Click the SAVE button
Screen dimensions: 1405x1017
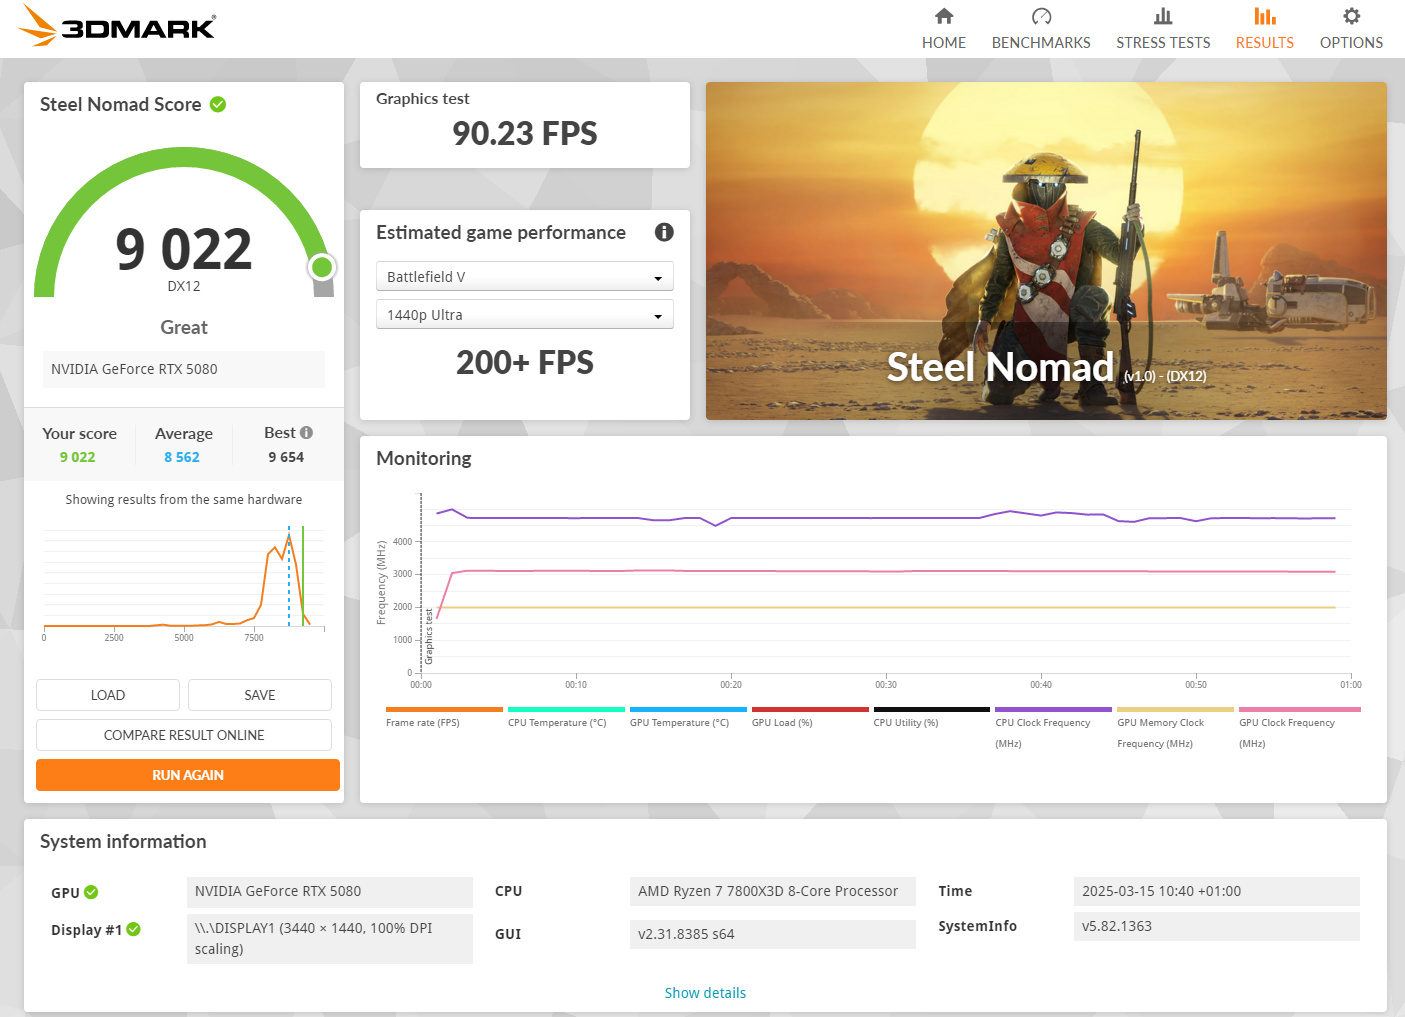[260, 695]
